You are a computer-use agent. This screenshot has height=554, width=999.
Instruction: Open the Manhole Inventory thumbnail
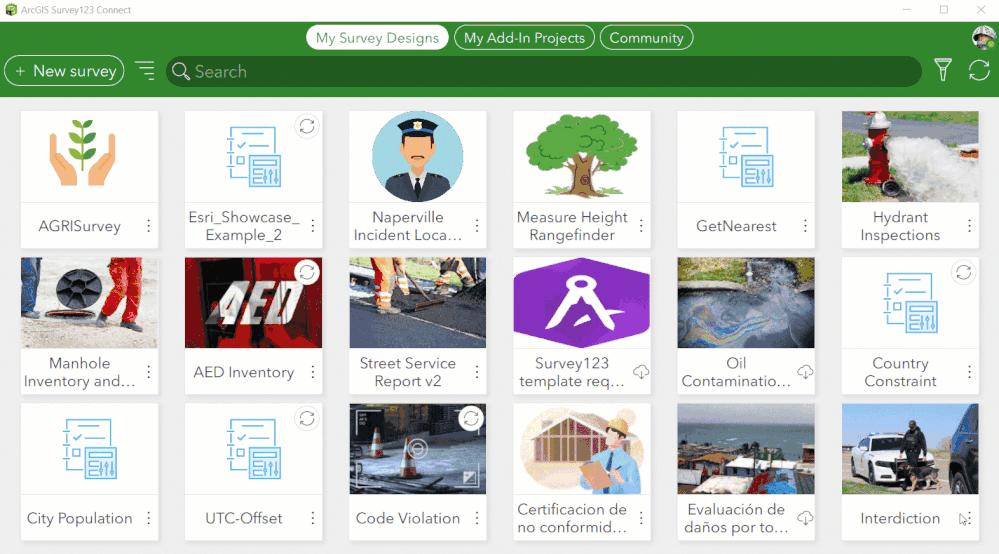(89, 302)
